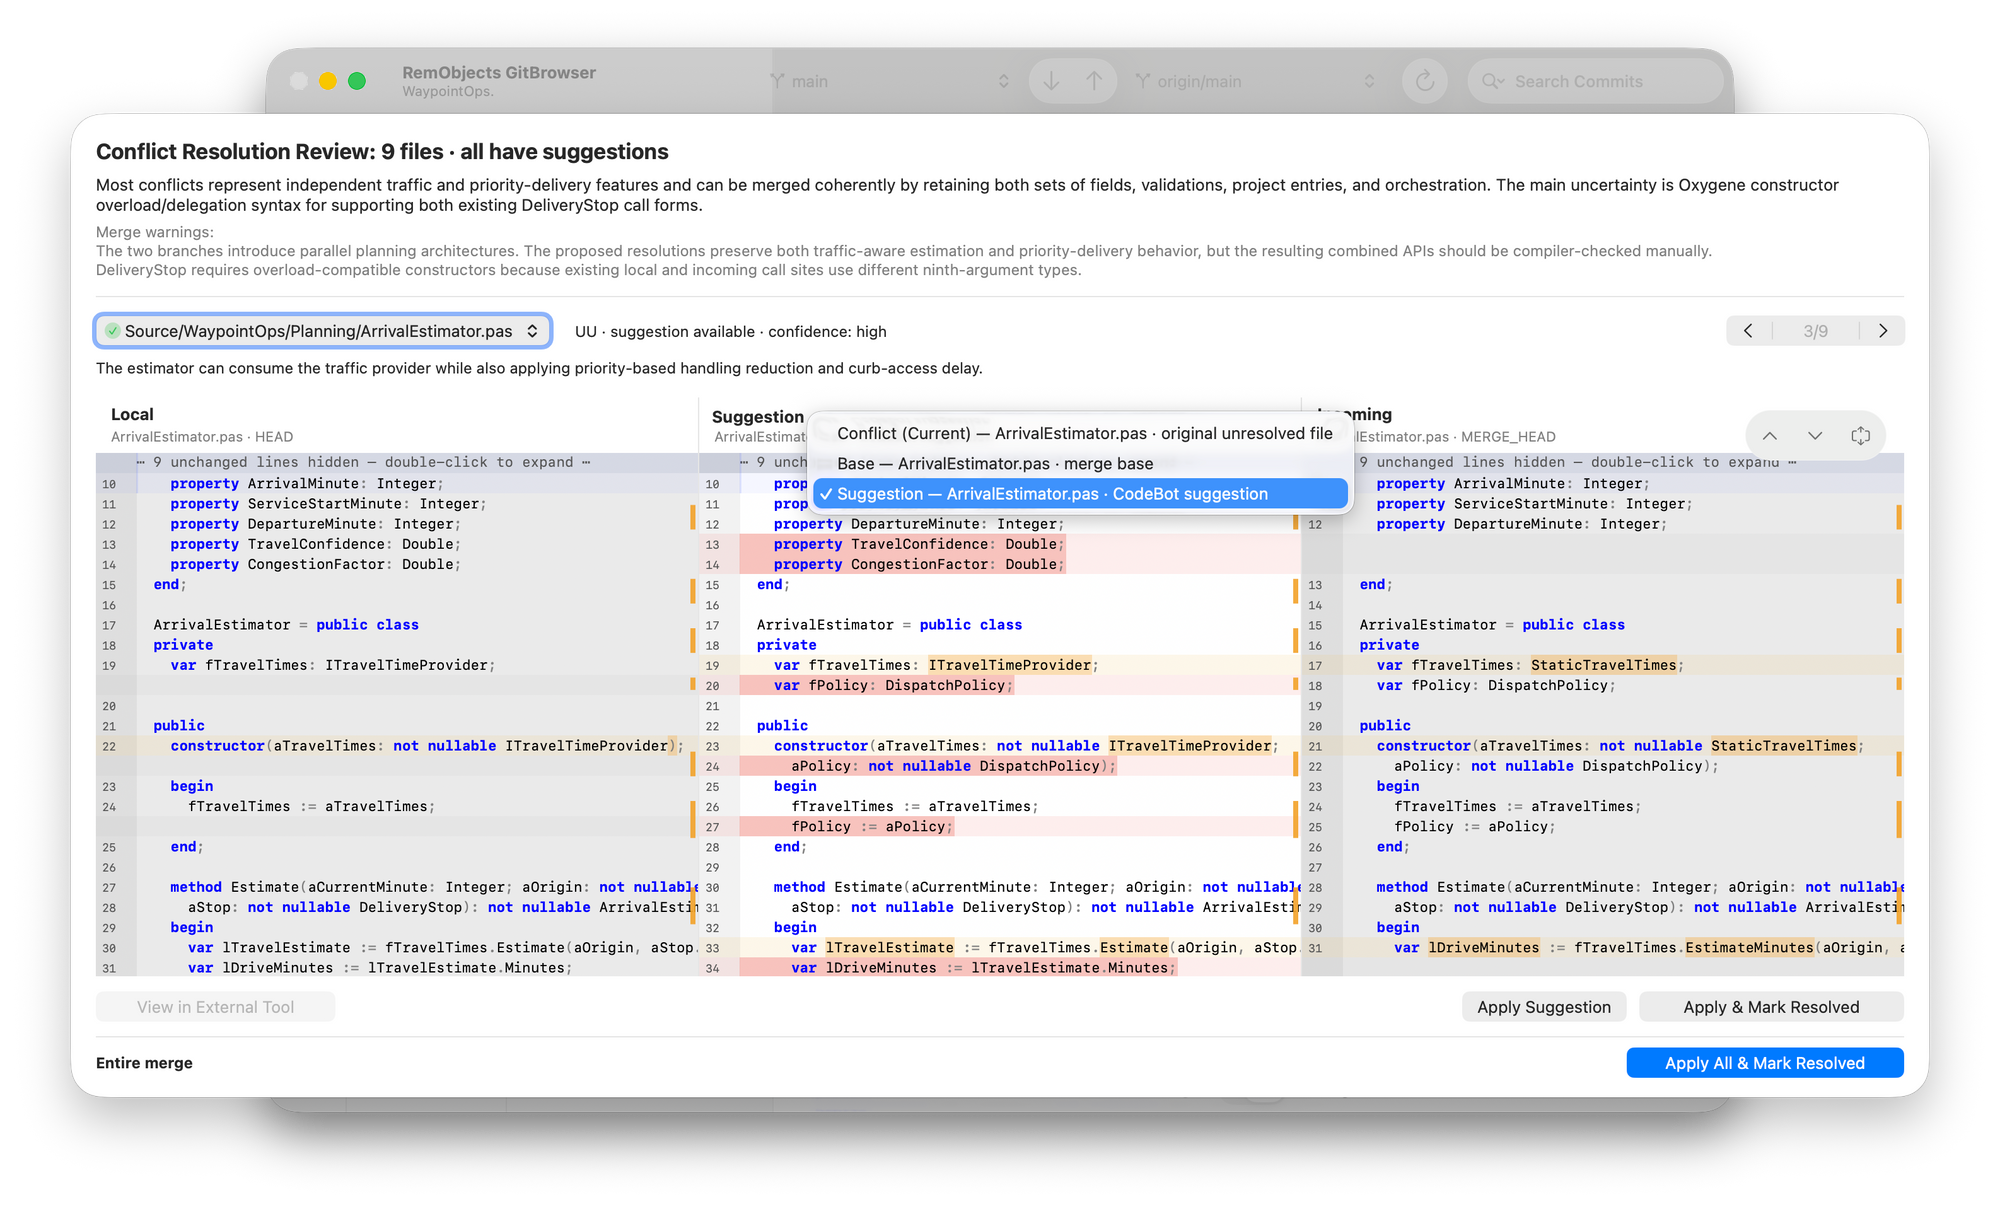Click View in External Tool button
The width and height of the screenshot is (2000, 1206).
coord(215,1007)
